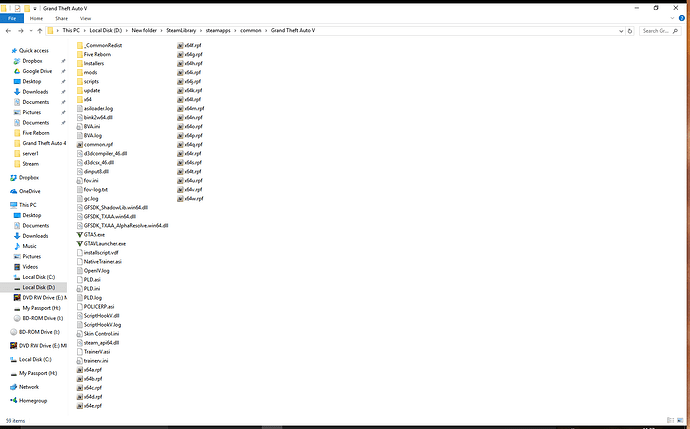This screenshot has width=690, height=429.
Task: Switch to large icons view in status bar
Action: pyautogui.click(x=681, y=421)
